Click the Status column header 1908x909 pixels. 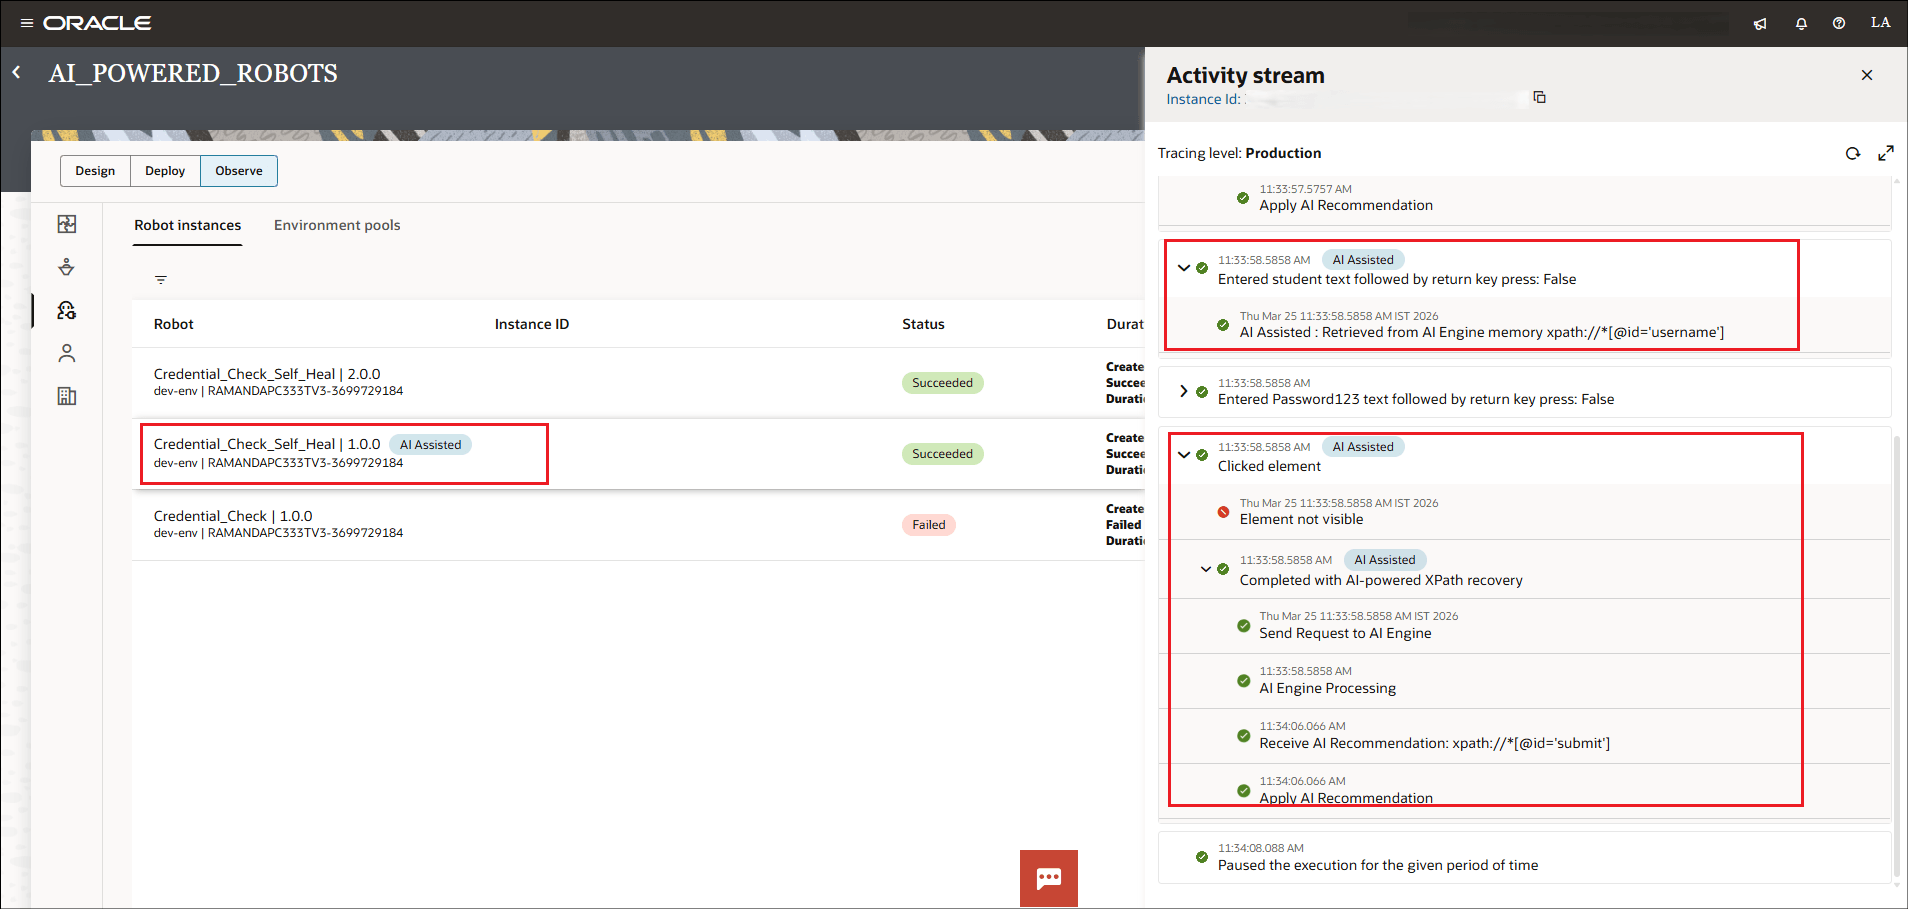pyautogui.click(x=923, y=324)
